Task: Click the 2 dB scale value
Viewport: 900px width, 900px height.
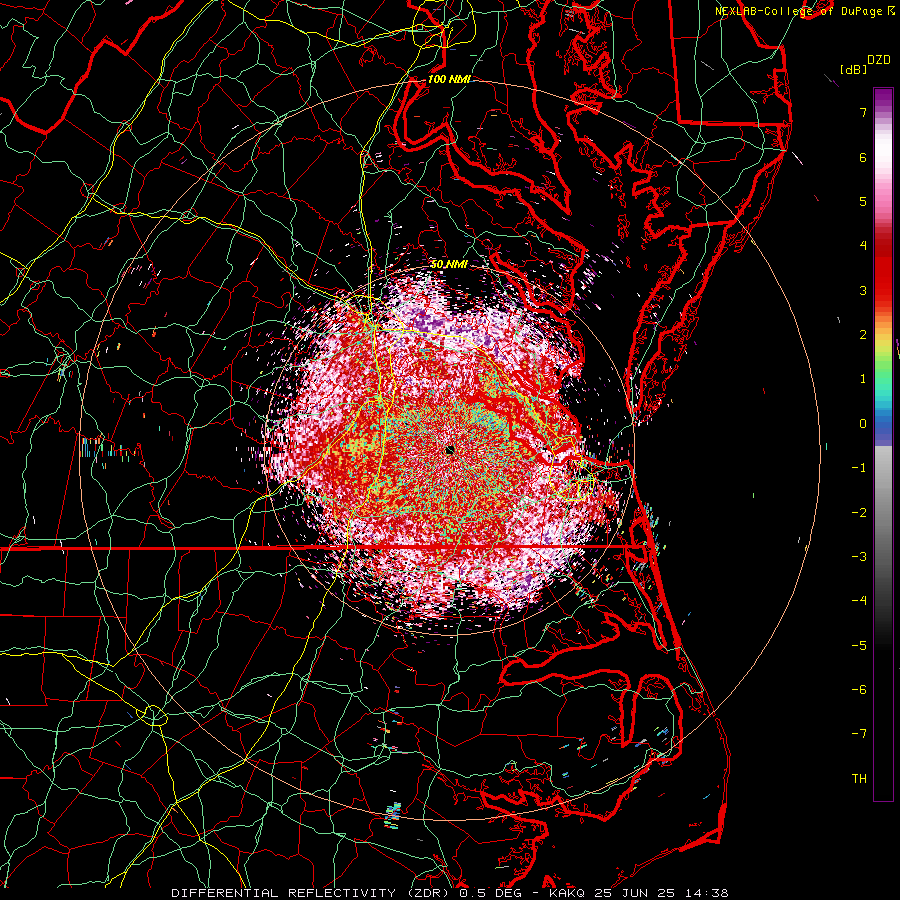Action: [x=863, y=335]
